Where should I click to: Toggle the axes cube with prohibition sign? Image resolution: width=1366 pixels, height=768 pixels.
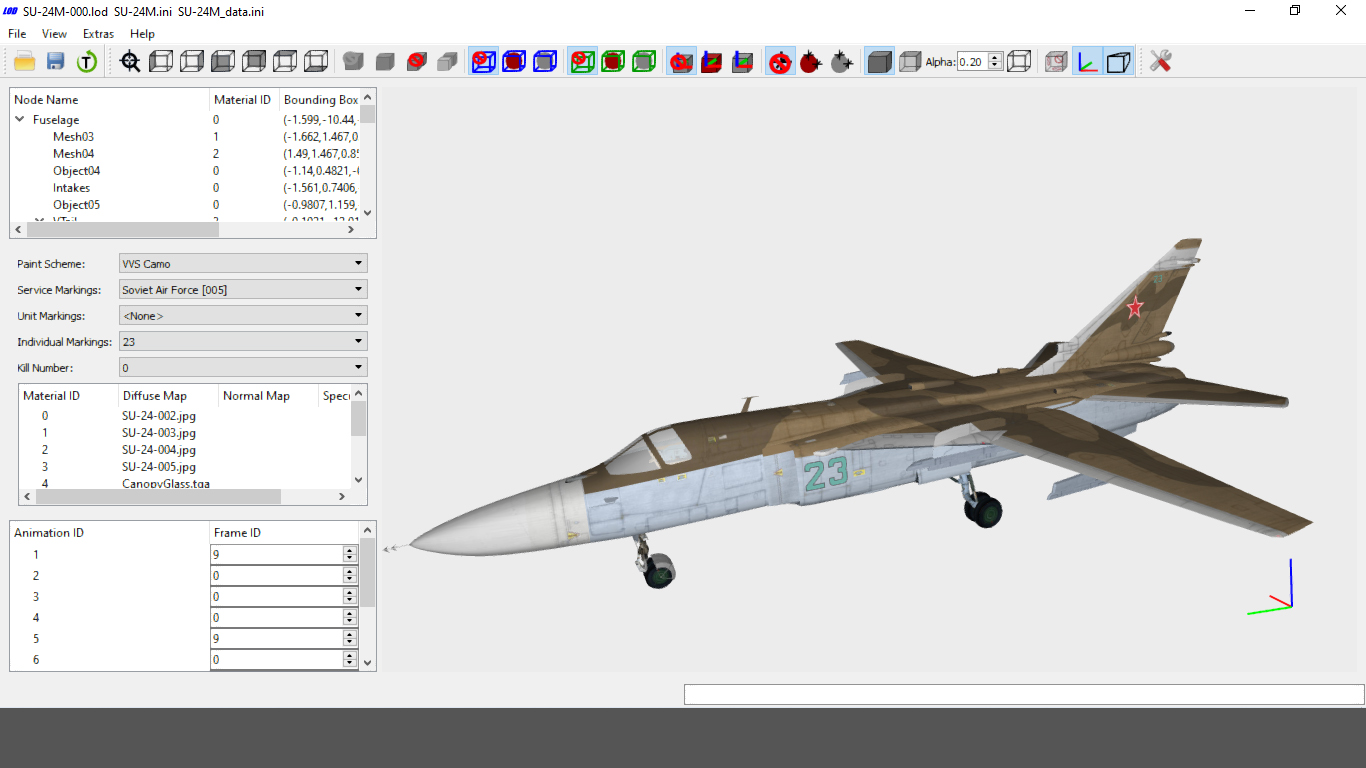tap(681, 62)
